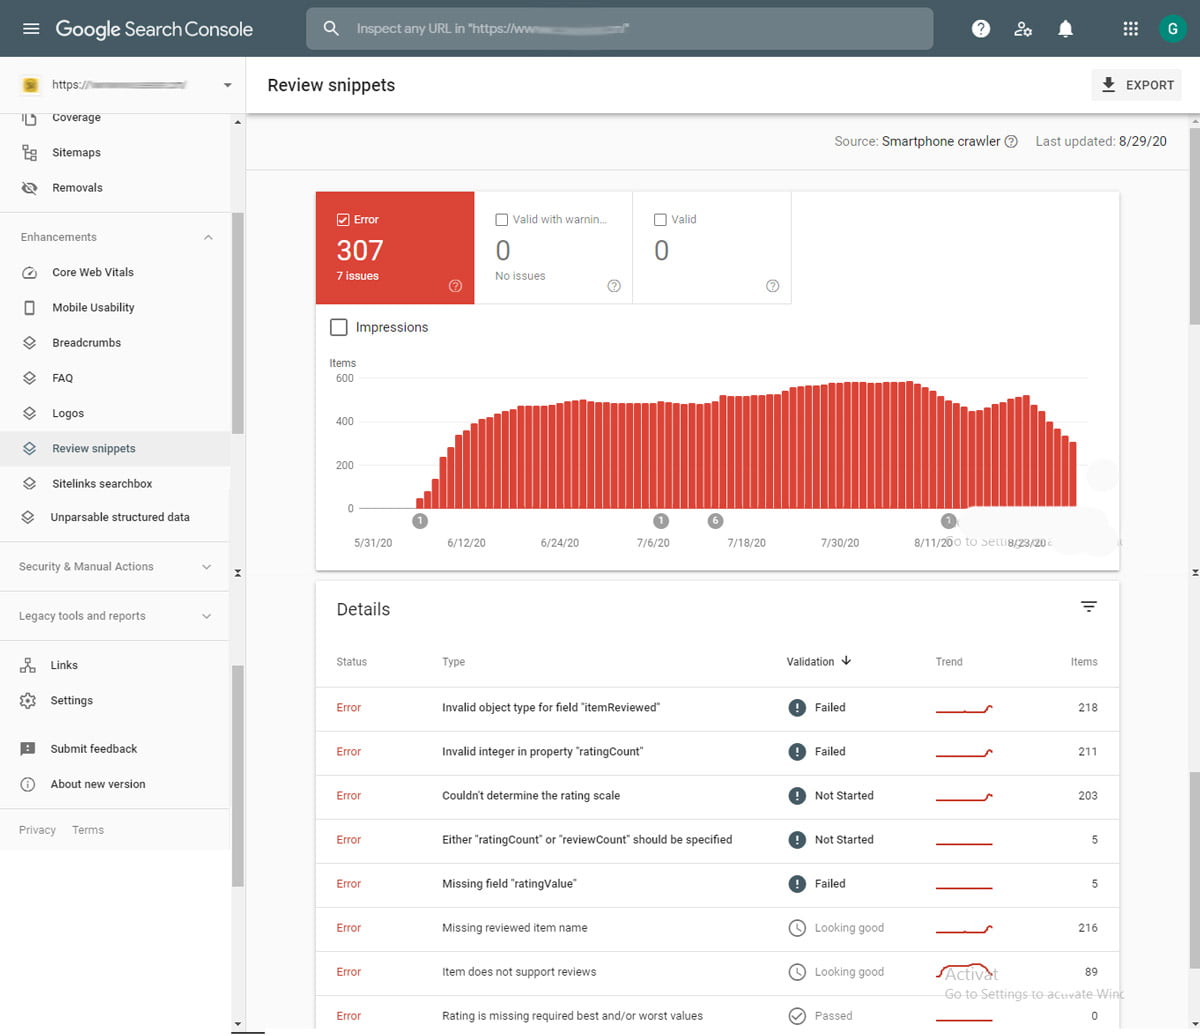Open the Terms link
1200x1036 pixels.
[x=88, y=830]
